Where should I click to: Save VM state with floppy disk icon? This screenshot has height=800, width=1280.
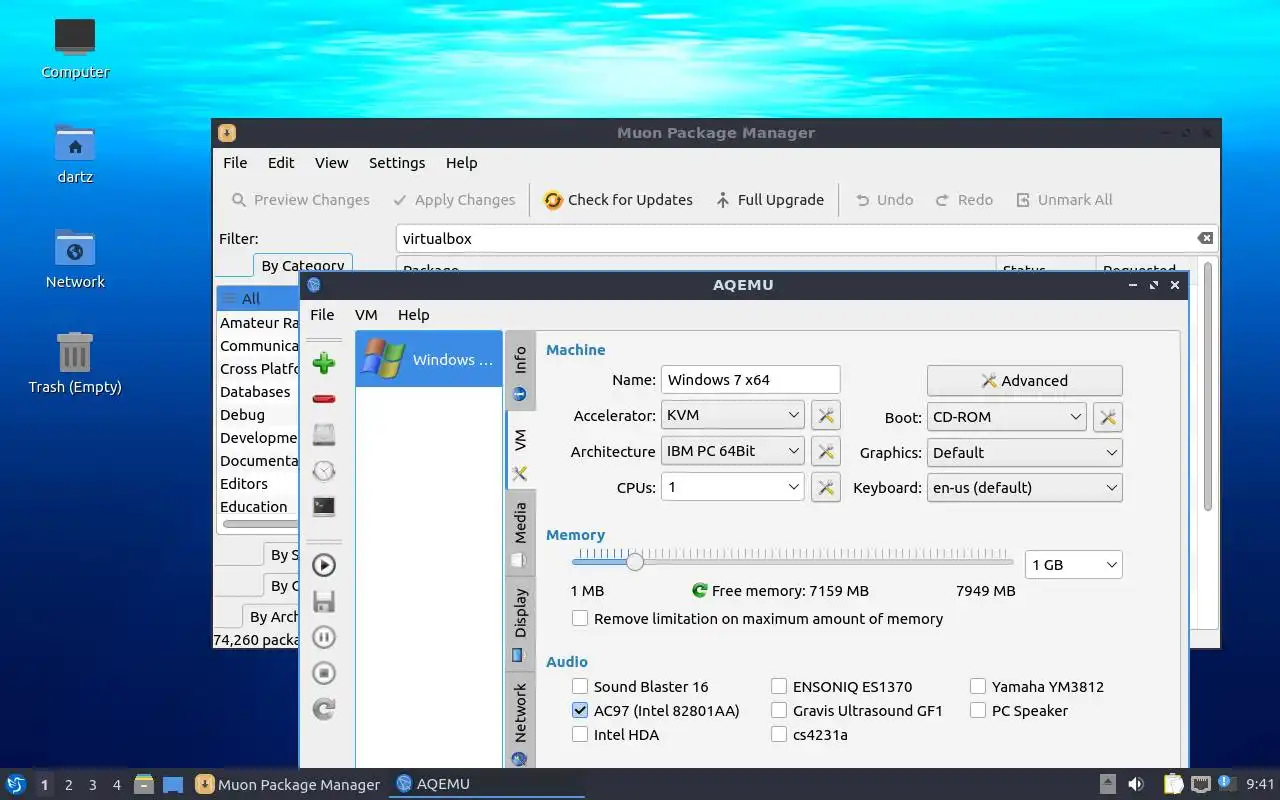323,601
